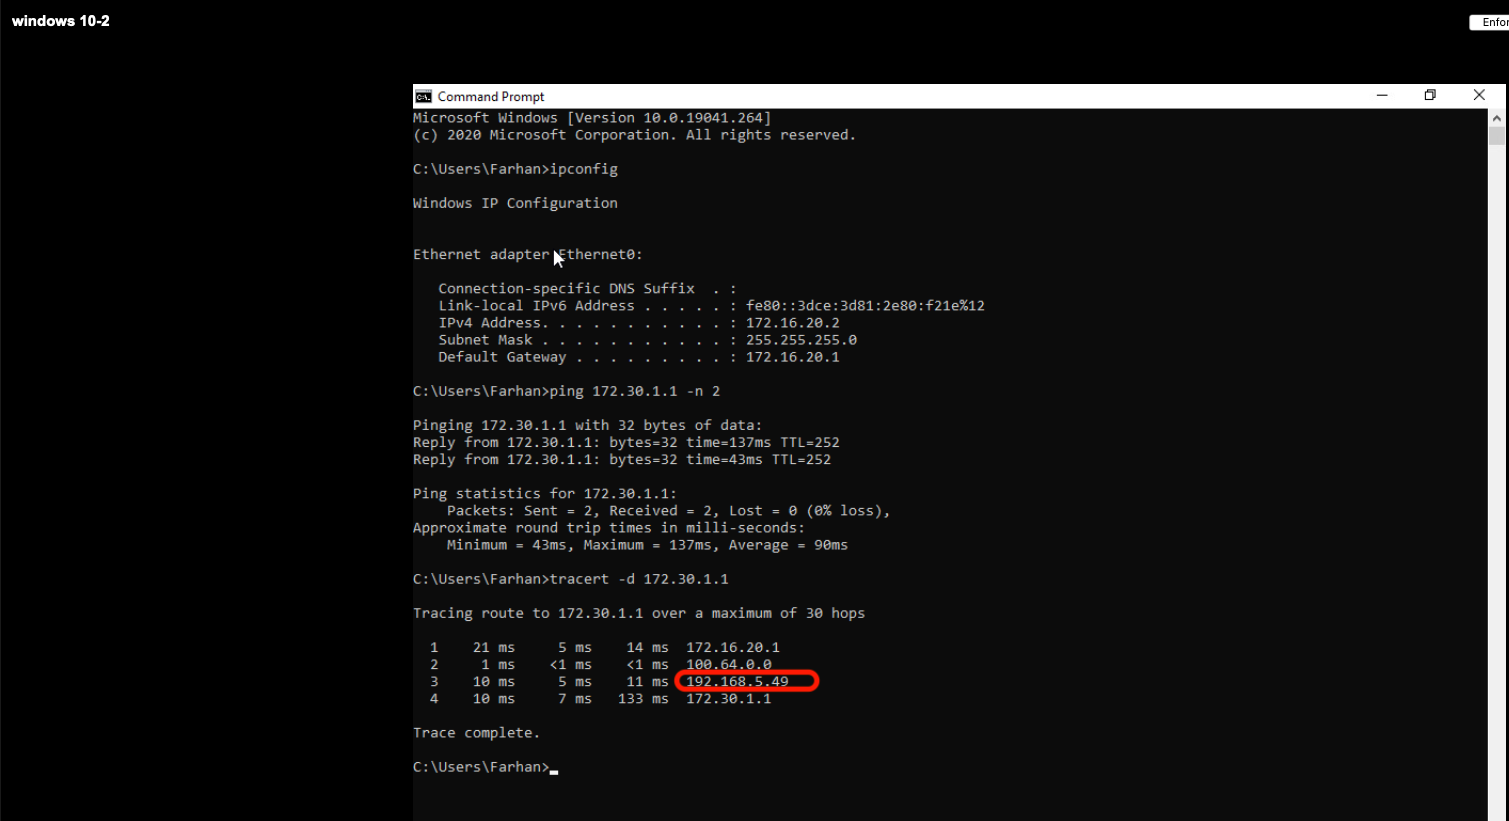Image resolution: width=1509 pixels, height=821 pixels.
Task: Click the link-local IPv6 address value
Action: coord(865,306)
